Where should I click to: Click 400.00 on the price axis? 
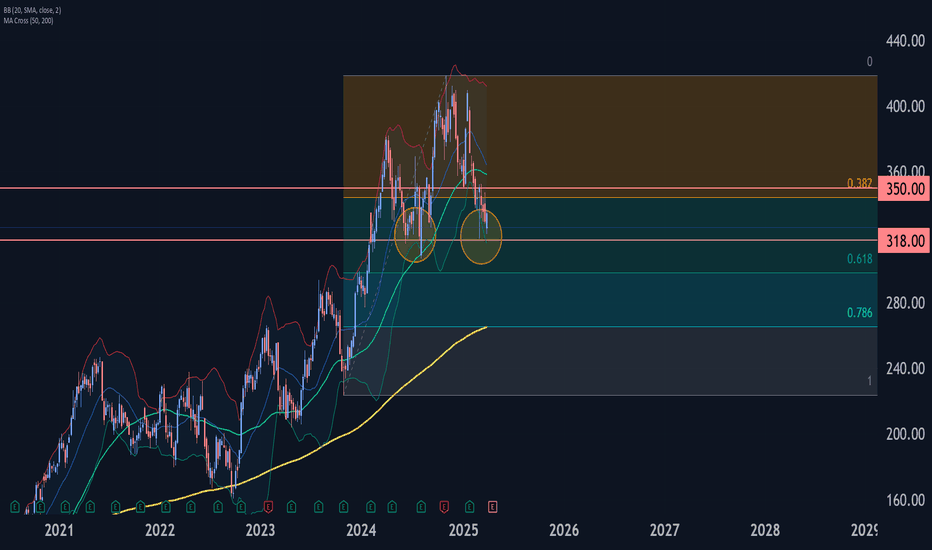[x=905, y=106]
